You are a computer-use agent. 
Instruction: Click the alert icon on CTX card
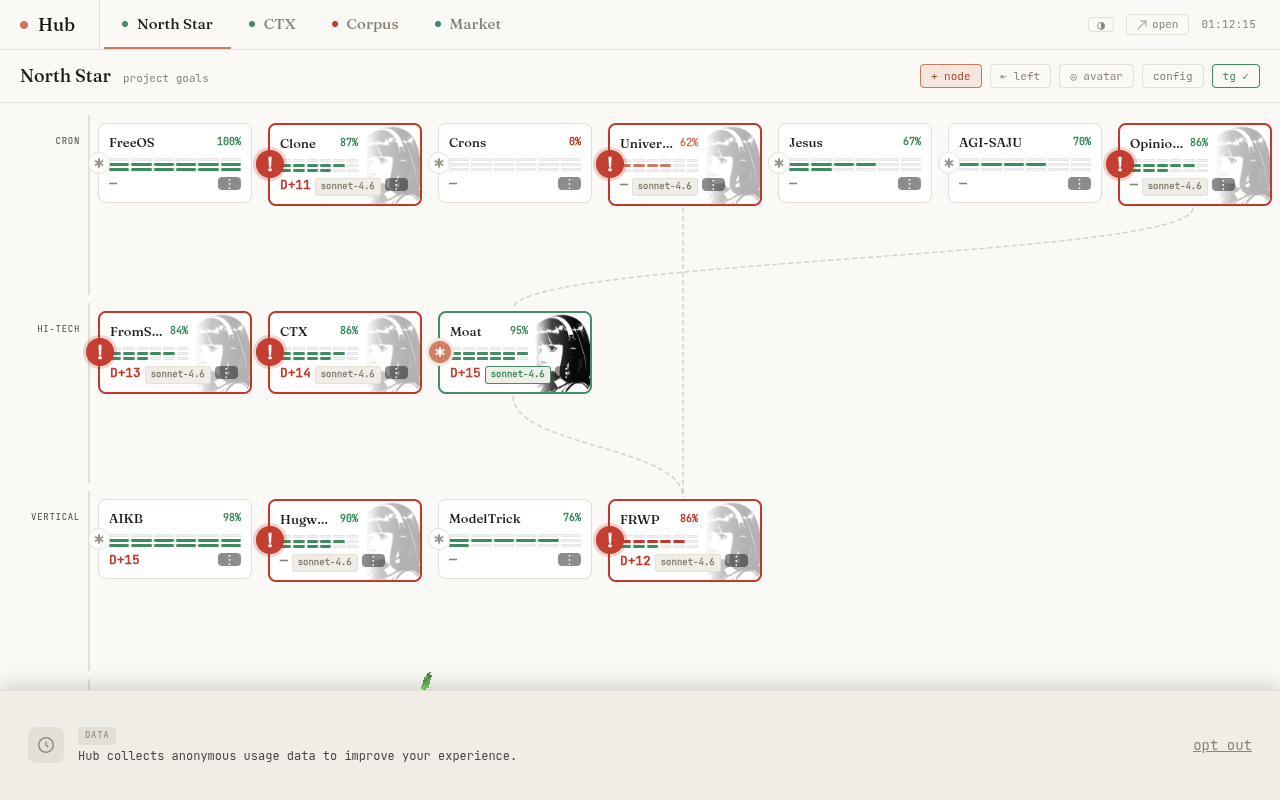pyautogui.click(x=270, y=352)
